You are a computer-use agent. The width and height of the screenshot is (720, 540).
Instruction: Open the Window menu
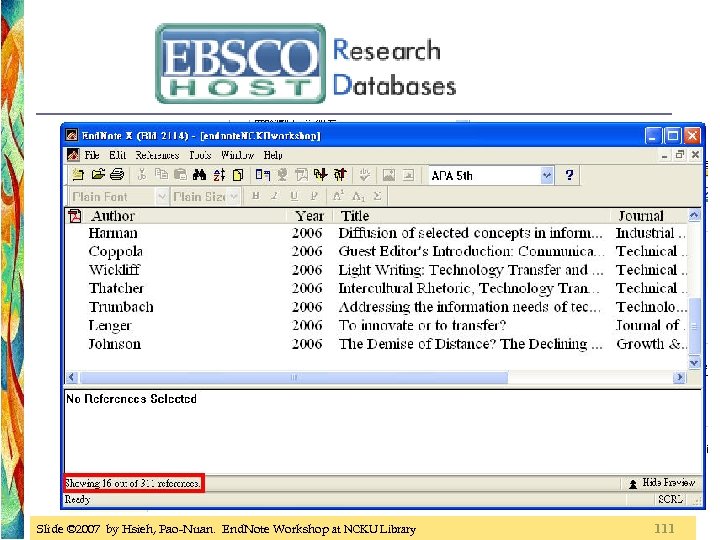click(x=237, y=155)
